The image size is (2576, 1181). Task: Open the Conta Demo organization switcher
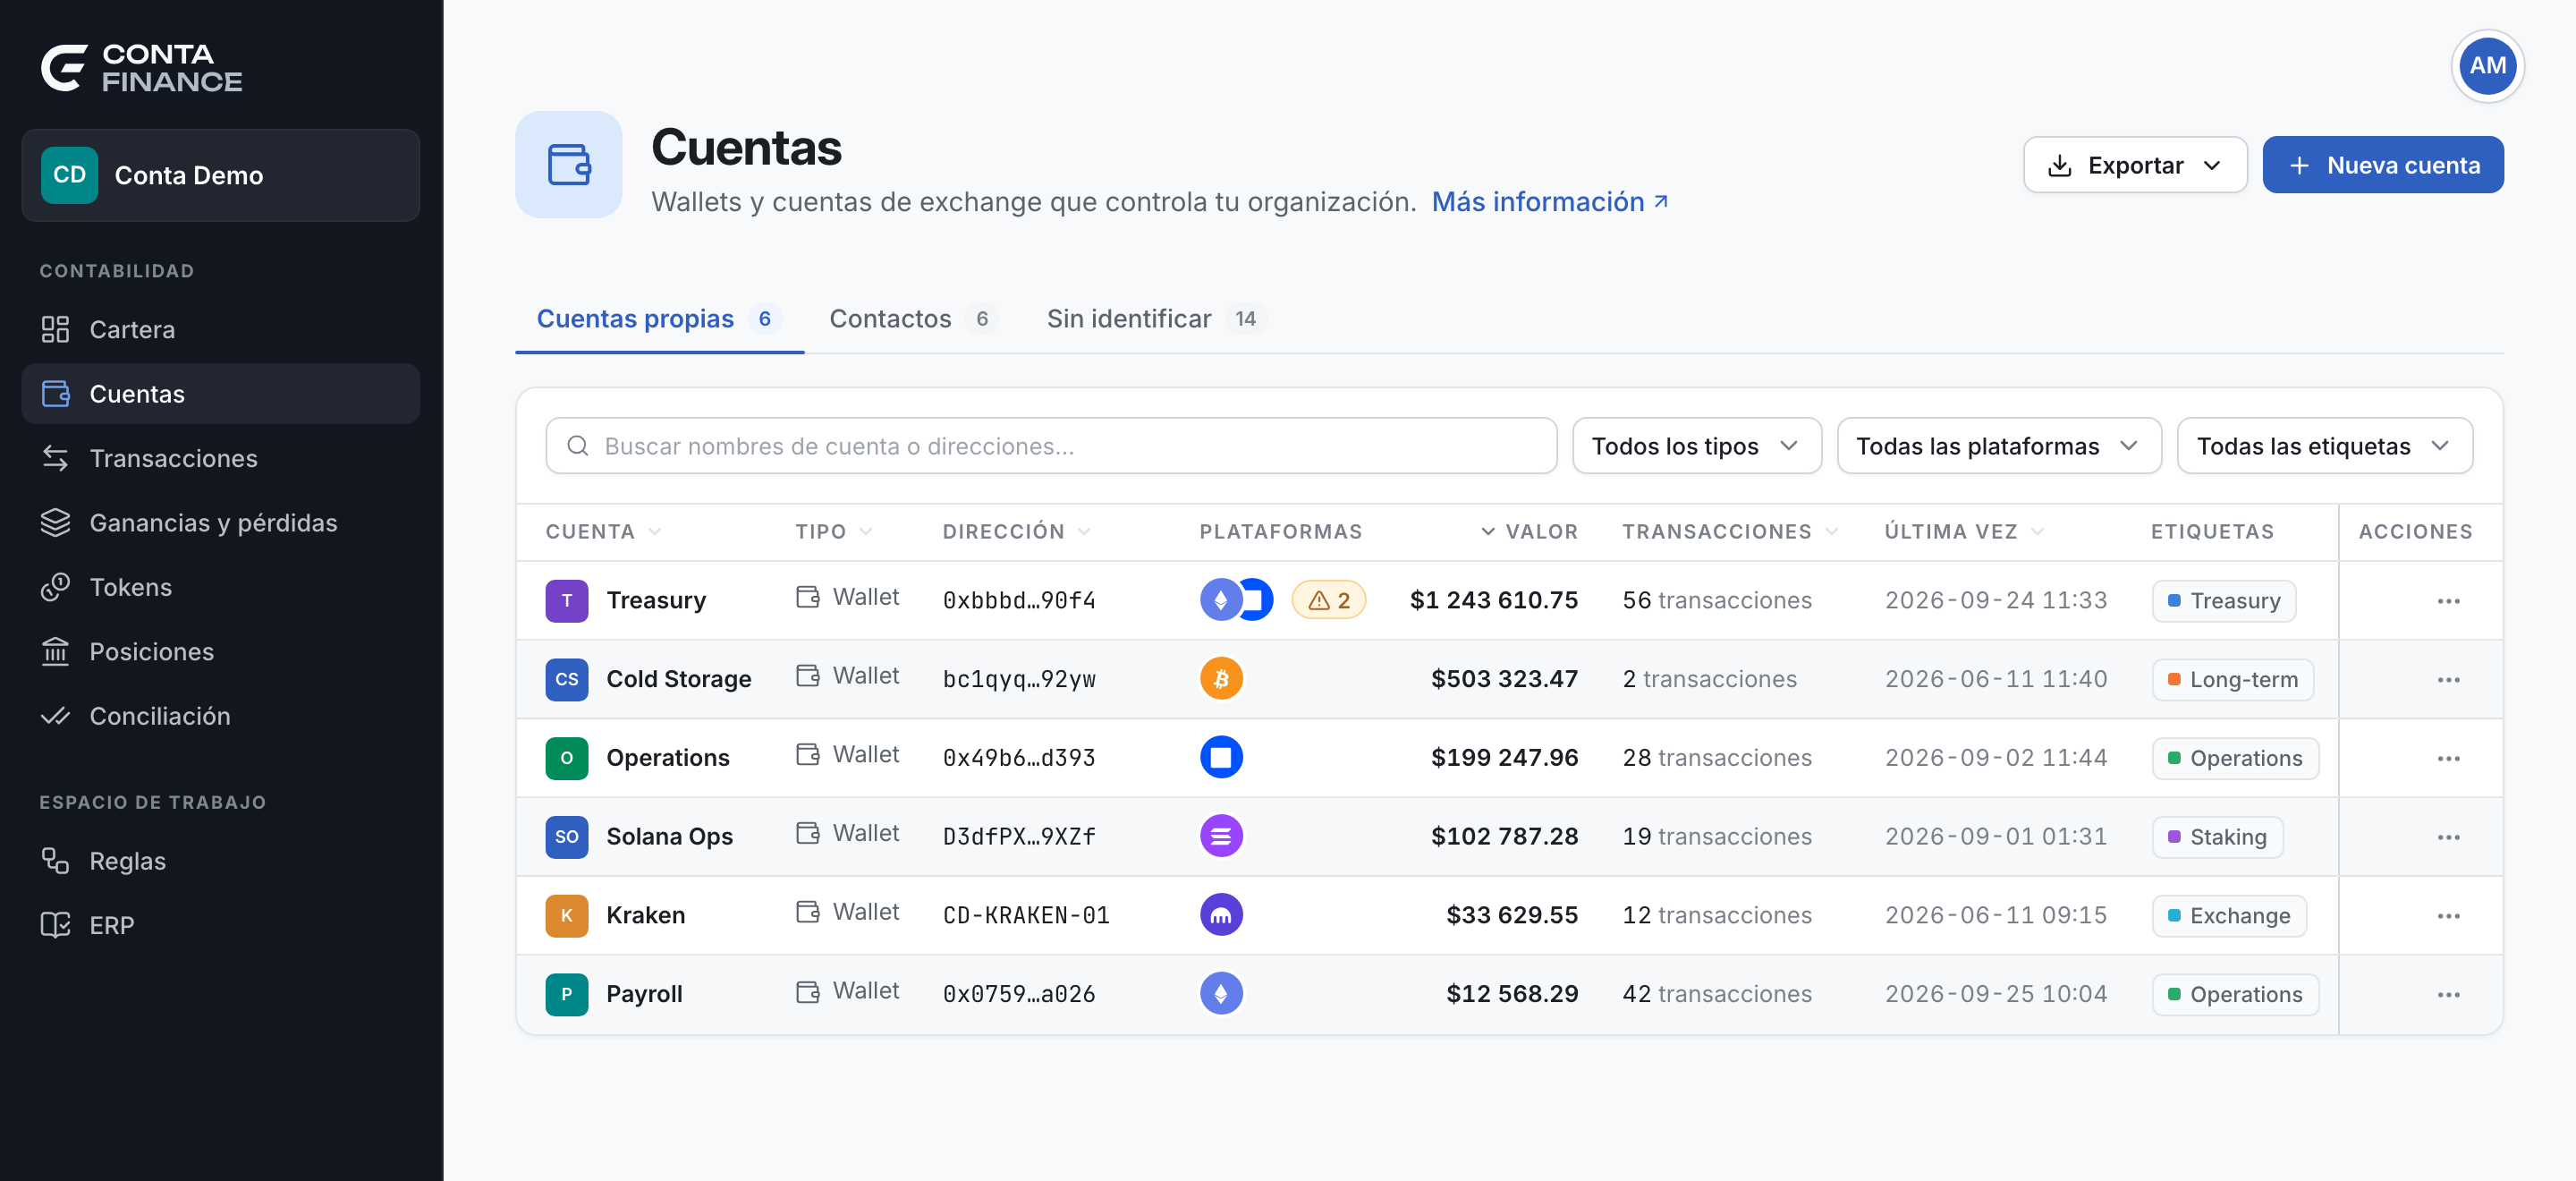click(220, 175)
